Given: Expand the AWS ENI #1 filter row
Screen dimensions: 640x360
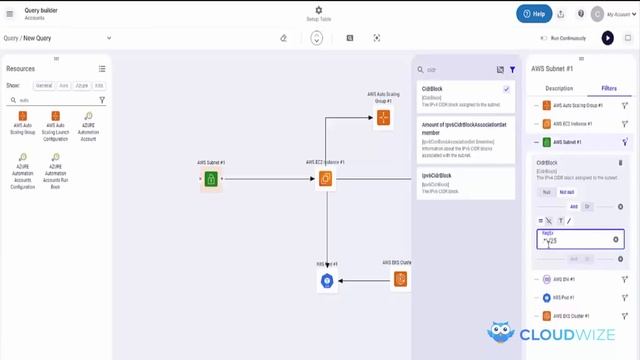Looking at the screenshot, I should pos(536,280).
